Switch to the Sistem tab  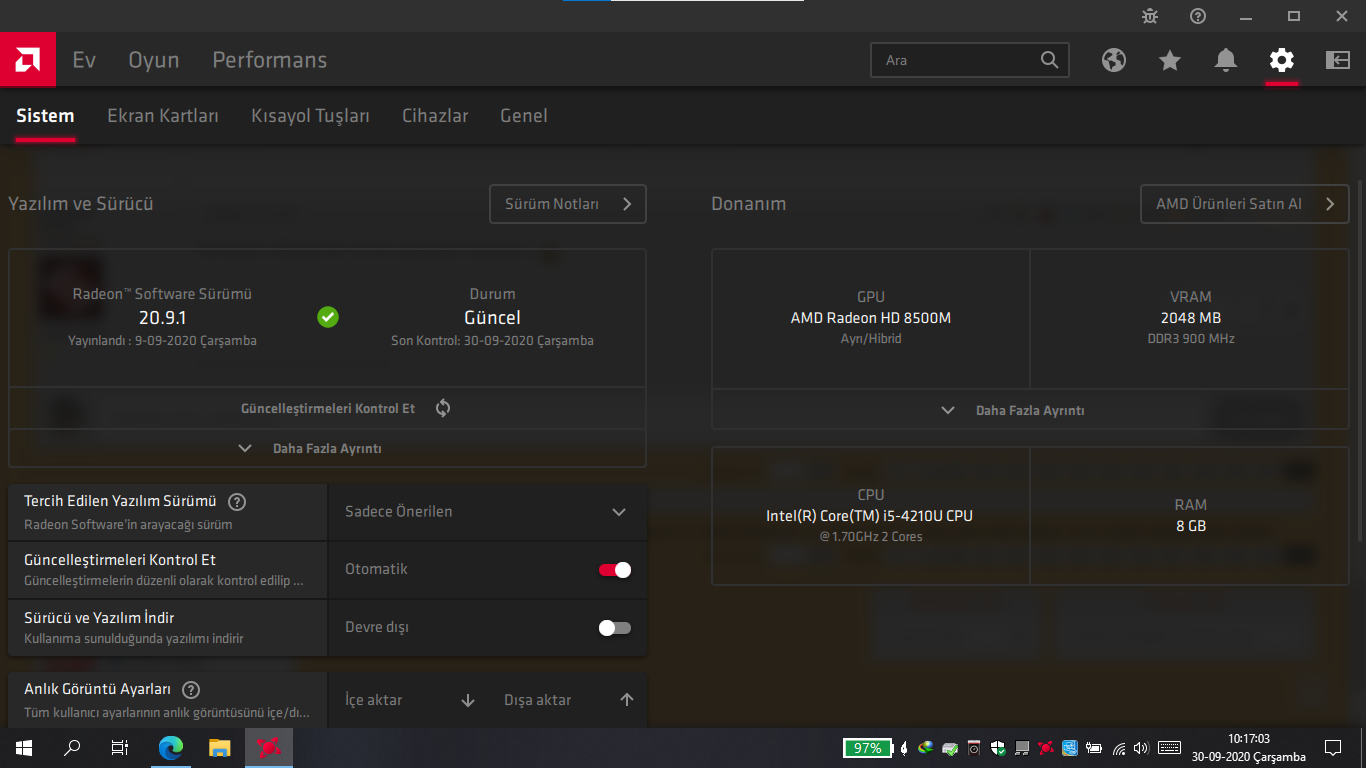tap(45, 116)
